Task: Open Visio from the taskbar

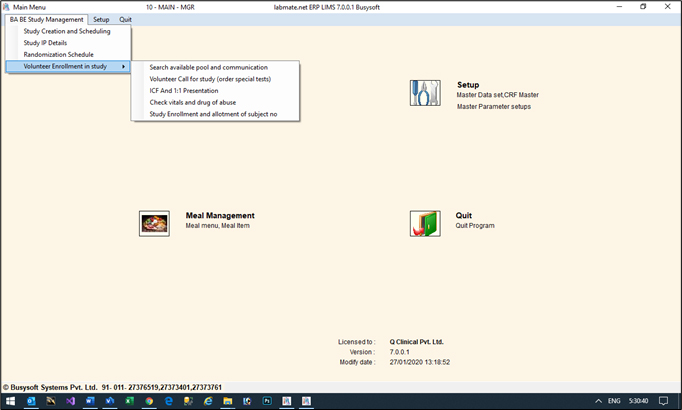Action: 110,401
